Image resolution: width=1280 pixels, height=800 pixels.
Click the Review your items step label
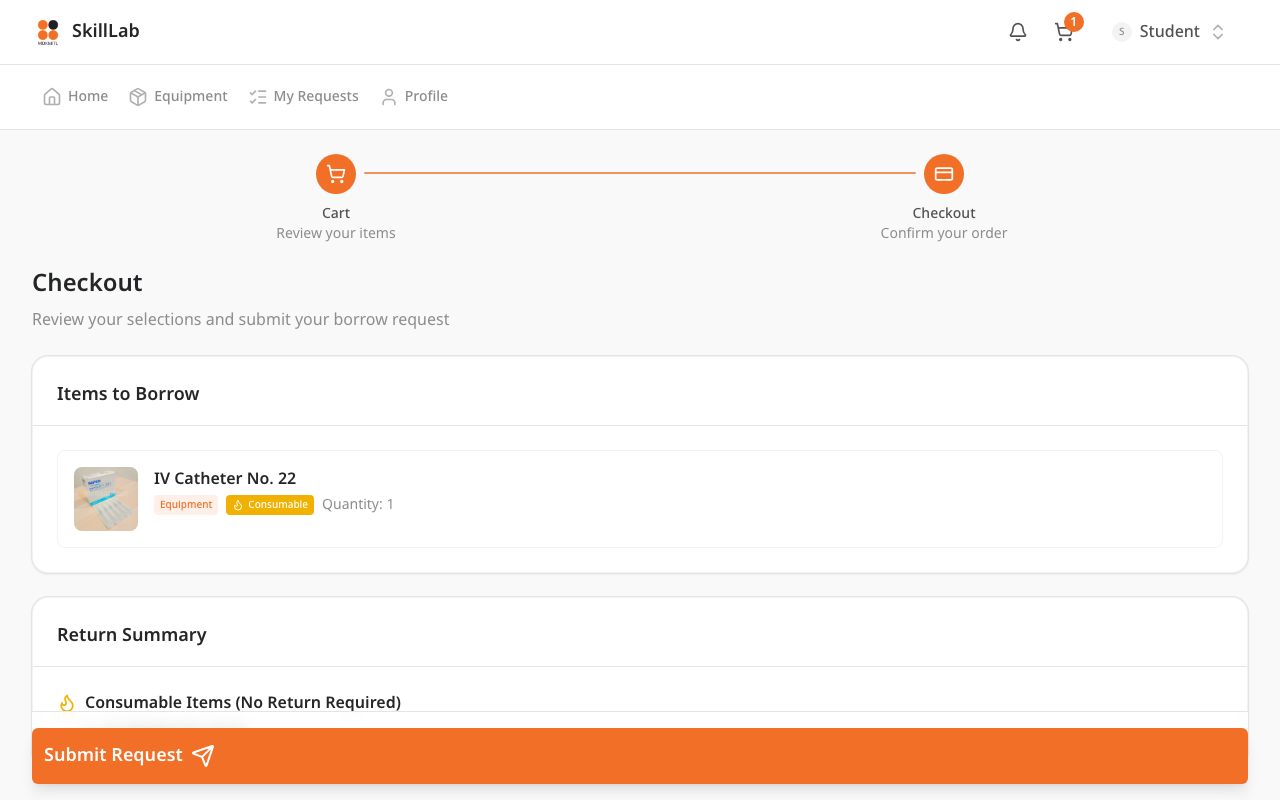tap(336, 233)
